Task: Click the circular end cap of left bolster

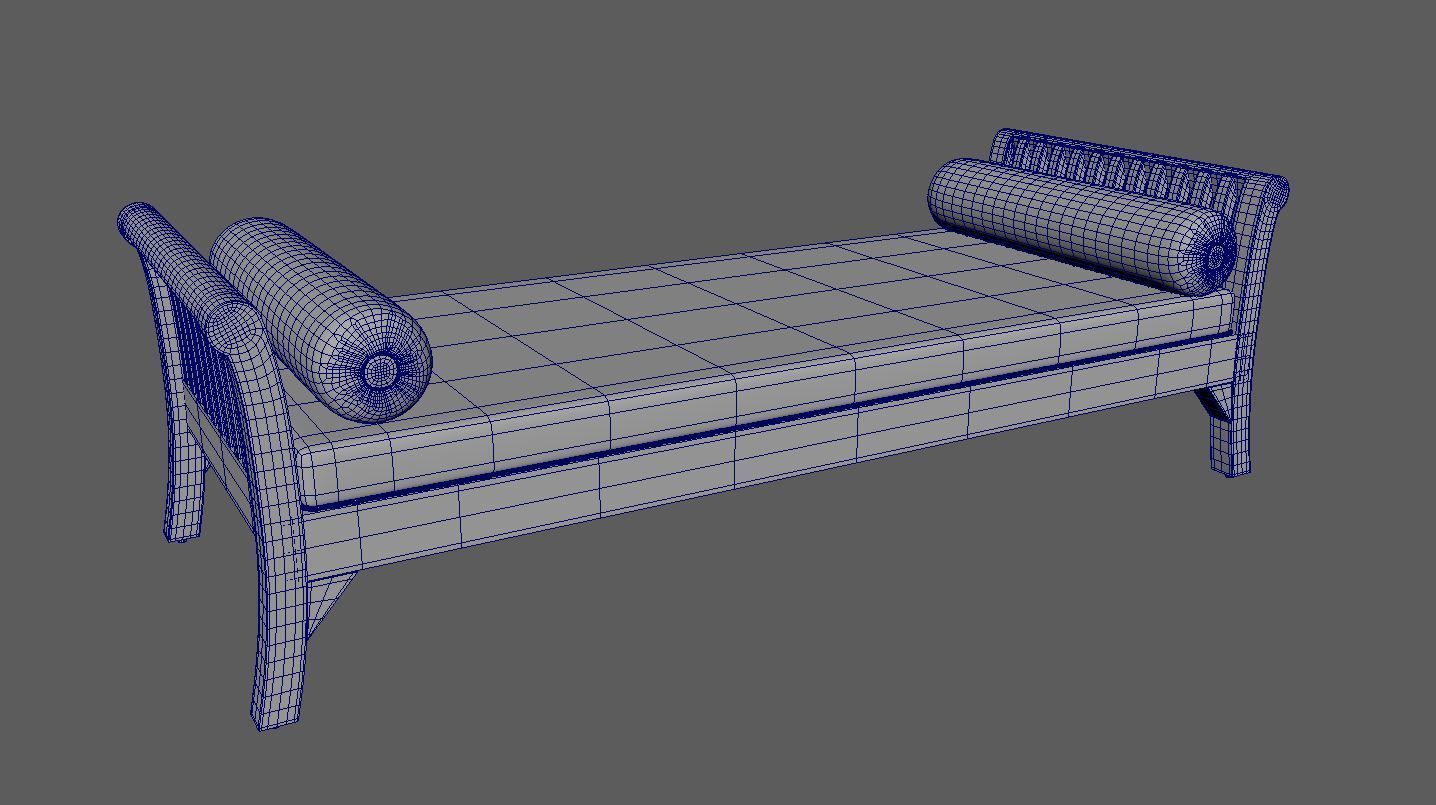Action: pyautogui.click(x=380, y=372)
